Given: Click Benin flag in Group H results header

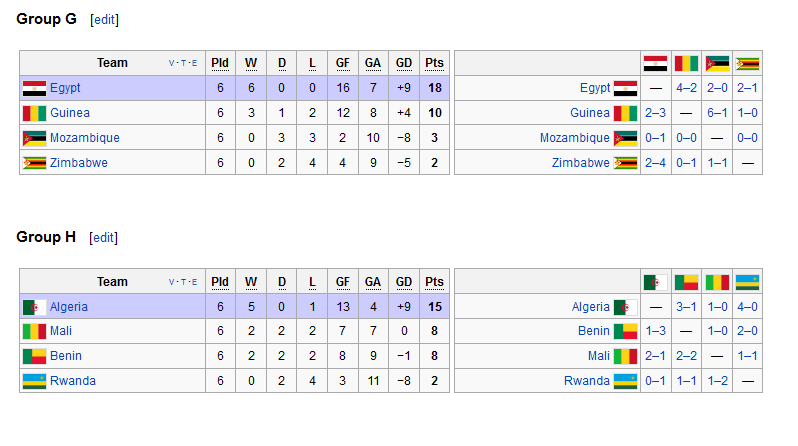Looking at the screenshot, I should click(686, 282).
